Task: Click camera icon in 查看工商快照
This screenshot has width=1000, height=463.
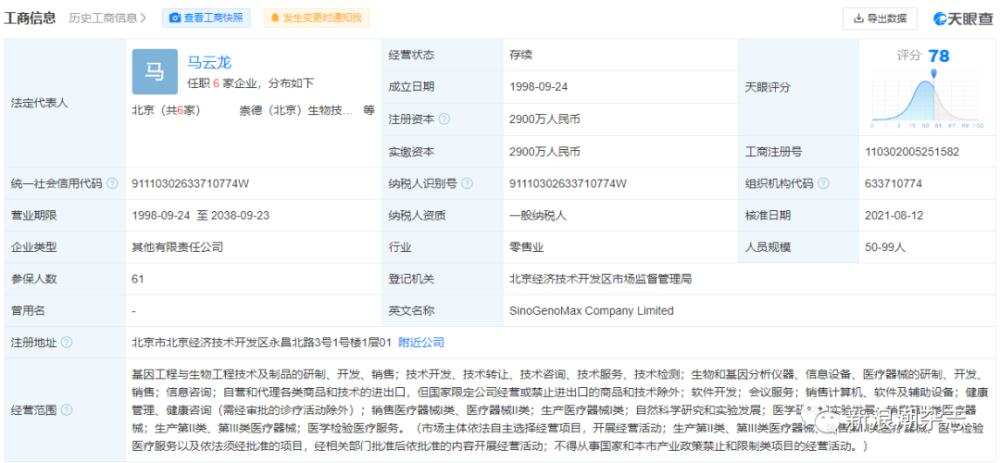Action: pyautogui.click(x=174, y=18)
